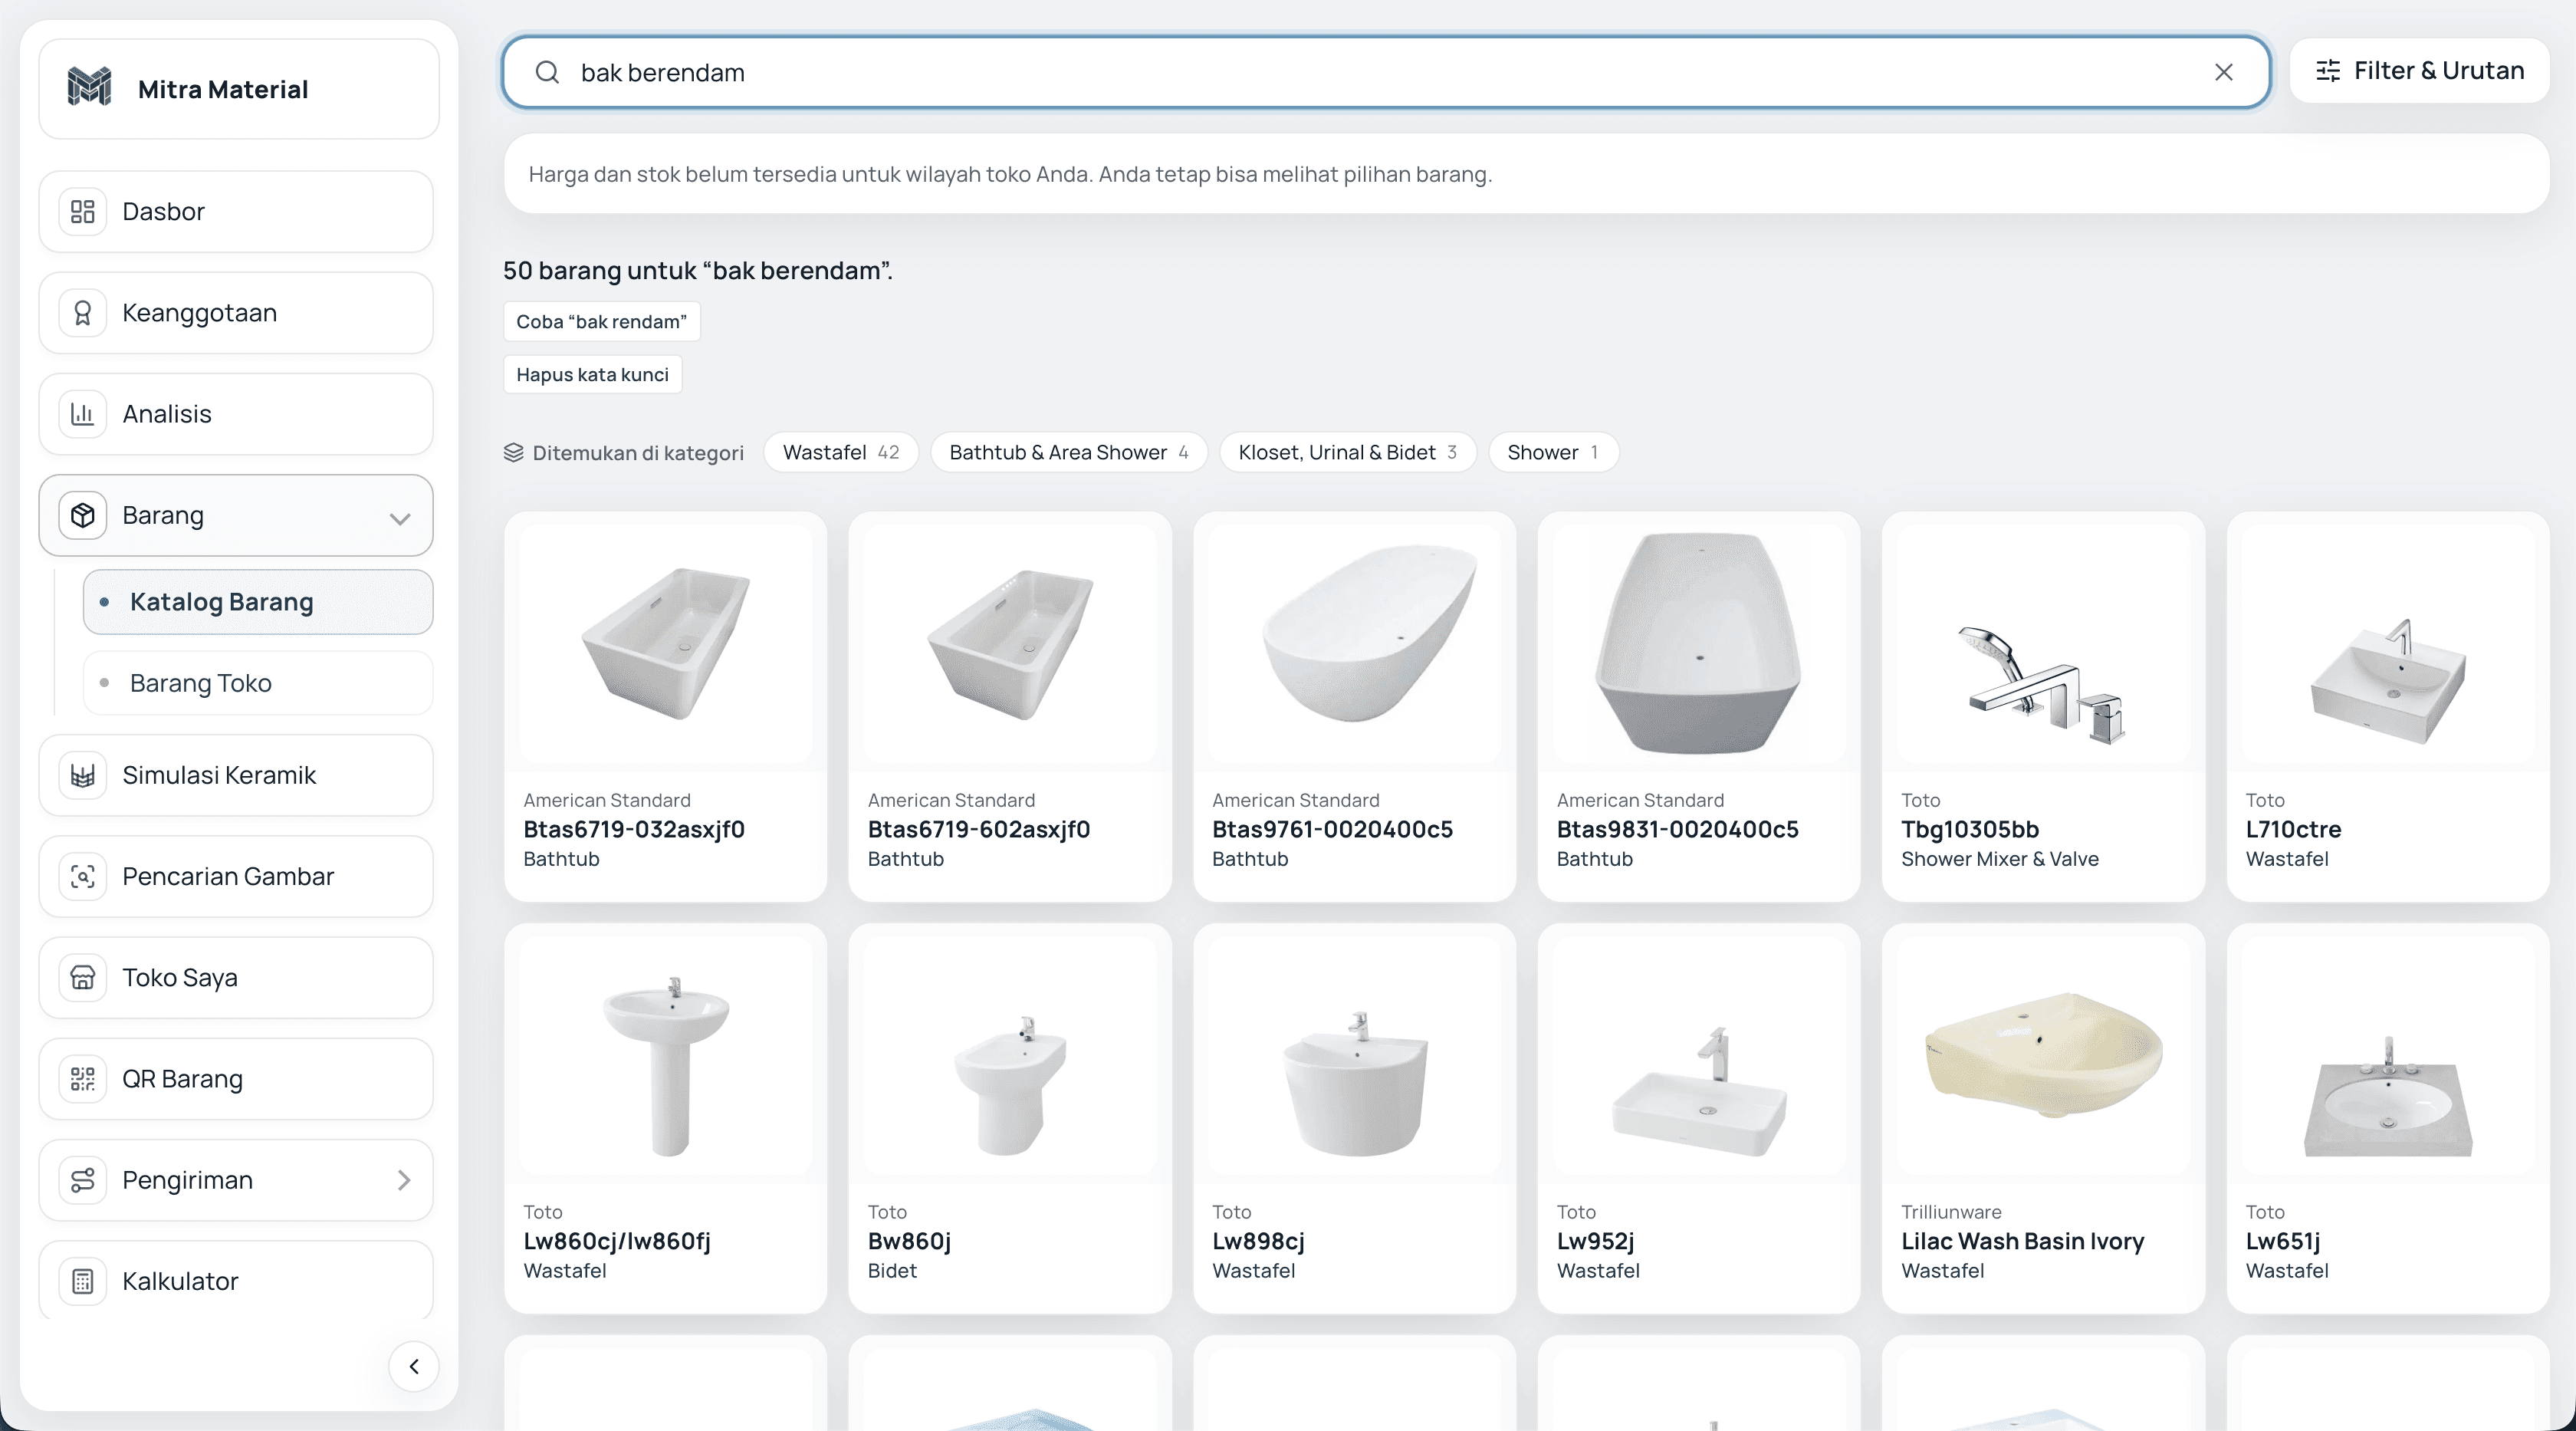
Task: Open Filter & Urutan panel
Action: (2419, 71)
